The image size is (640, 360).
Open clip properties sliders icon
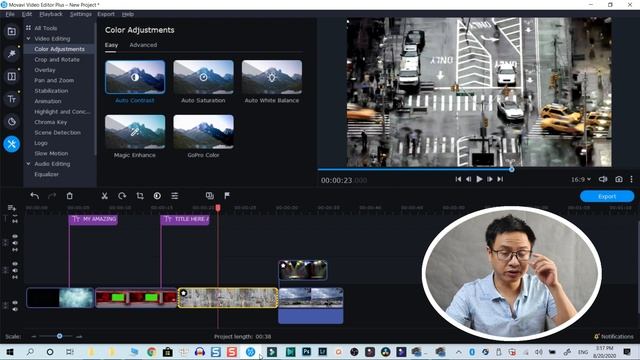click(x=175, y=196)
